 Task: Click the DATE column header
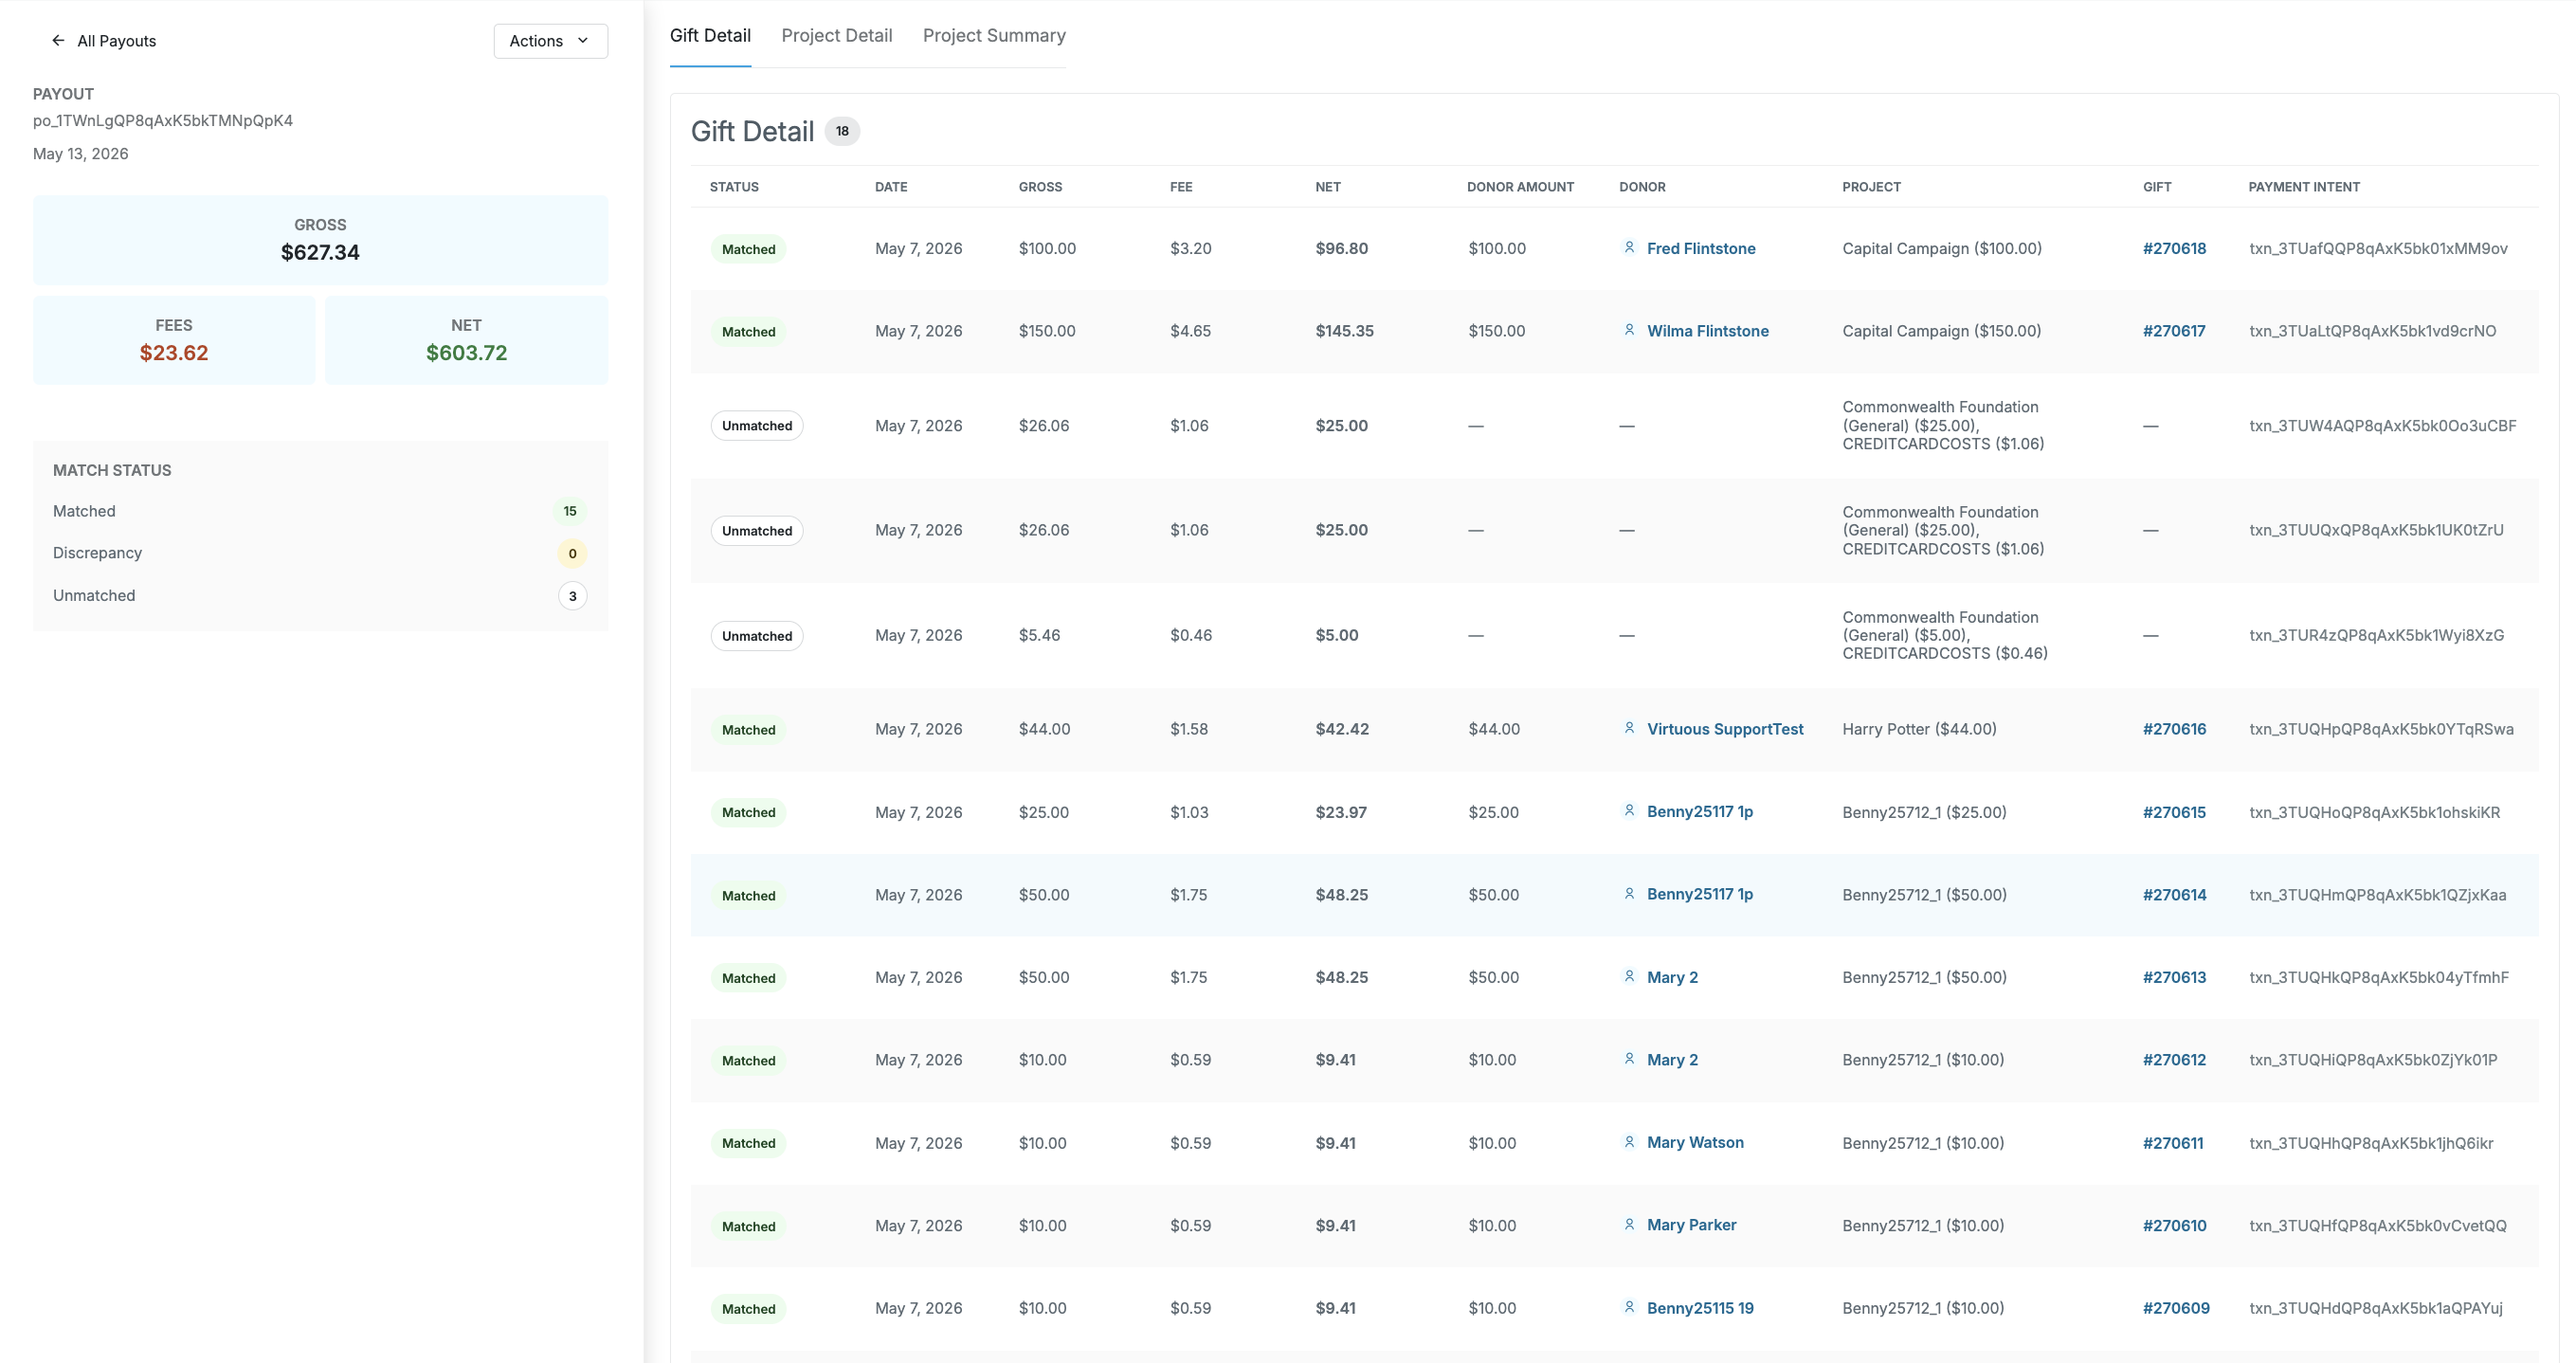(x=891, y=187)
